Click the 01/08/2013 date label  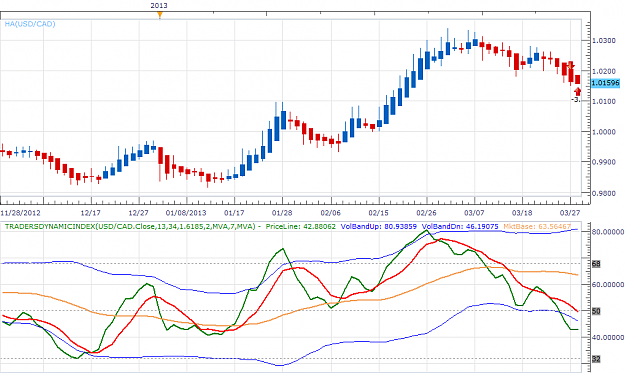187,213
